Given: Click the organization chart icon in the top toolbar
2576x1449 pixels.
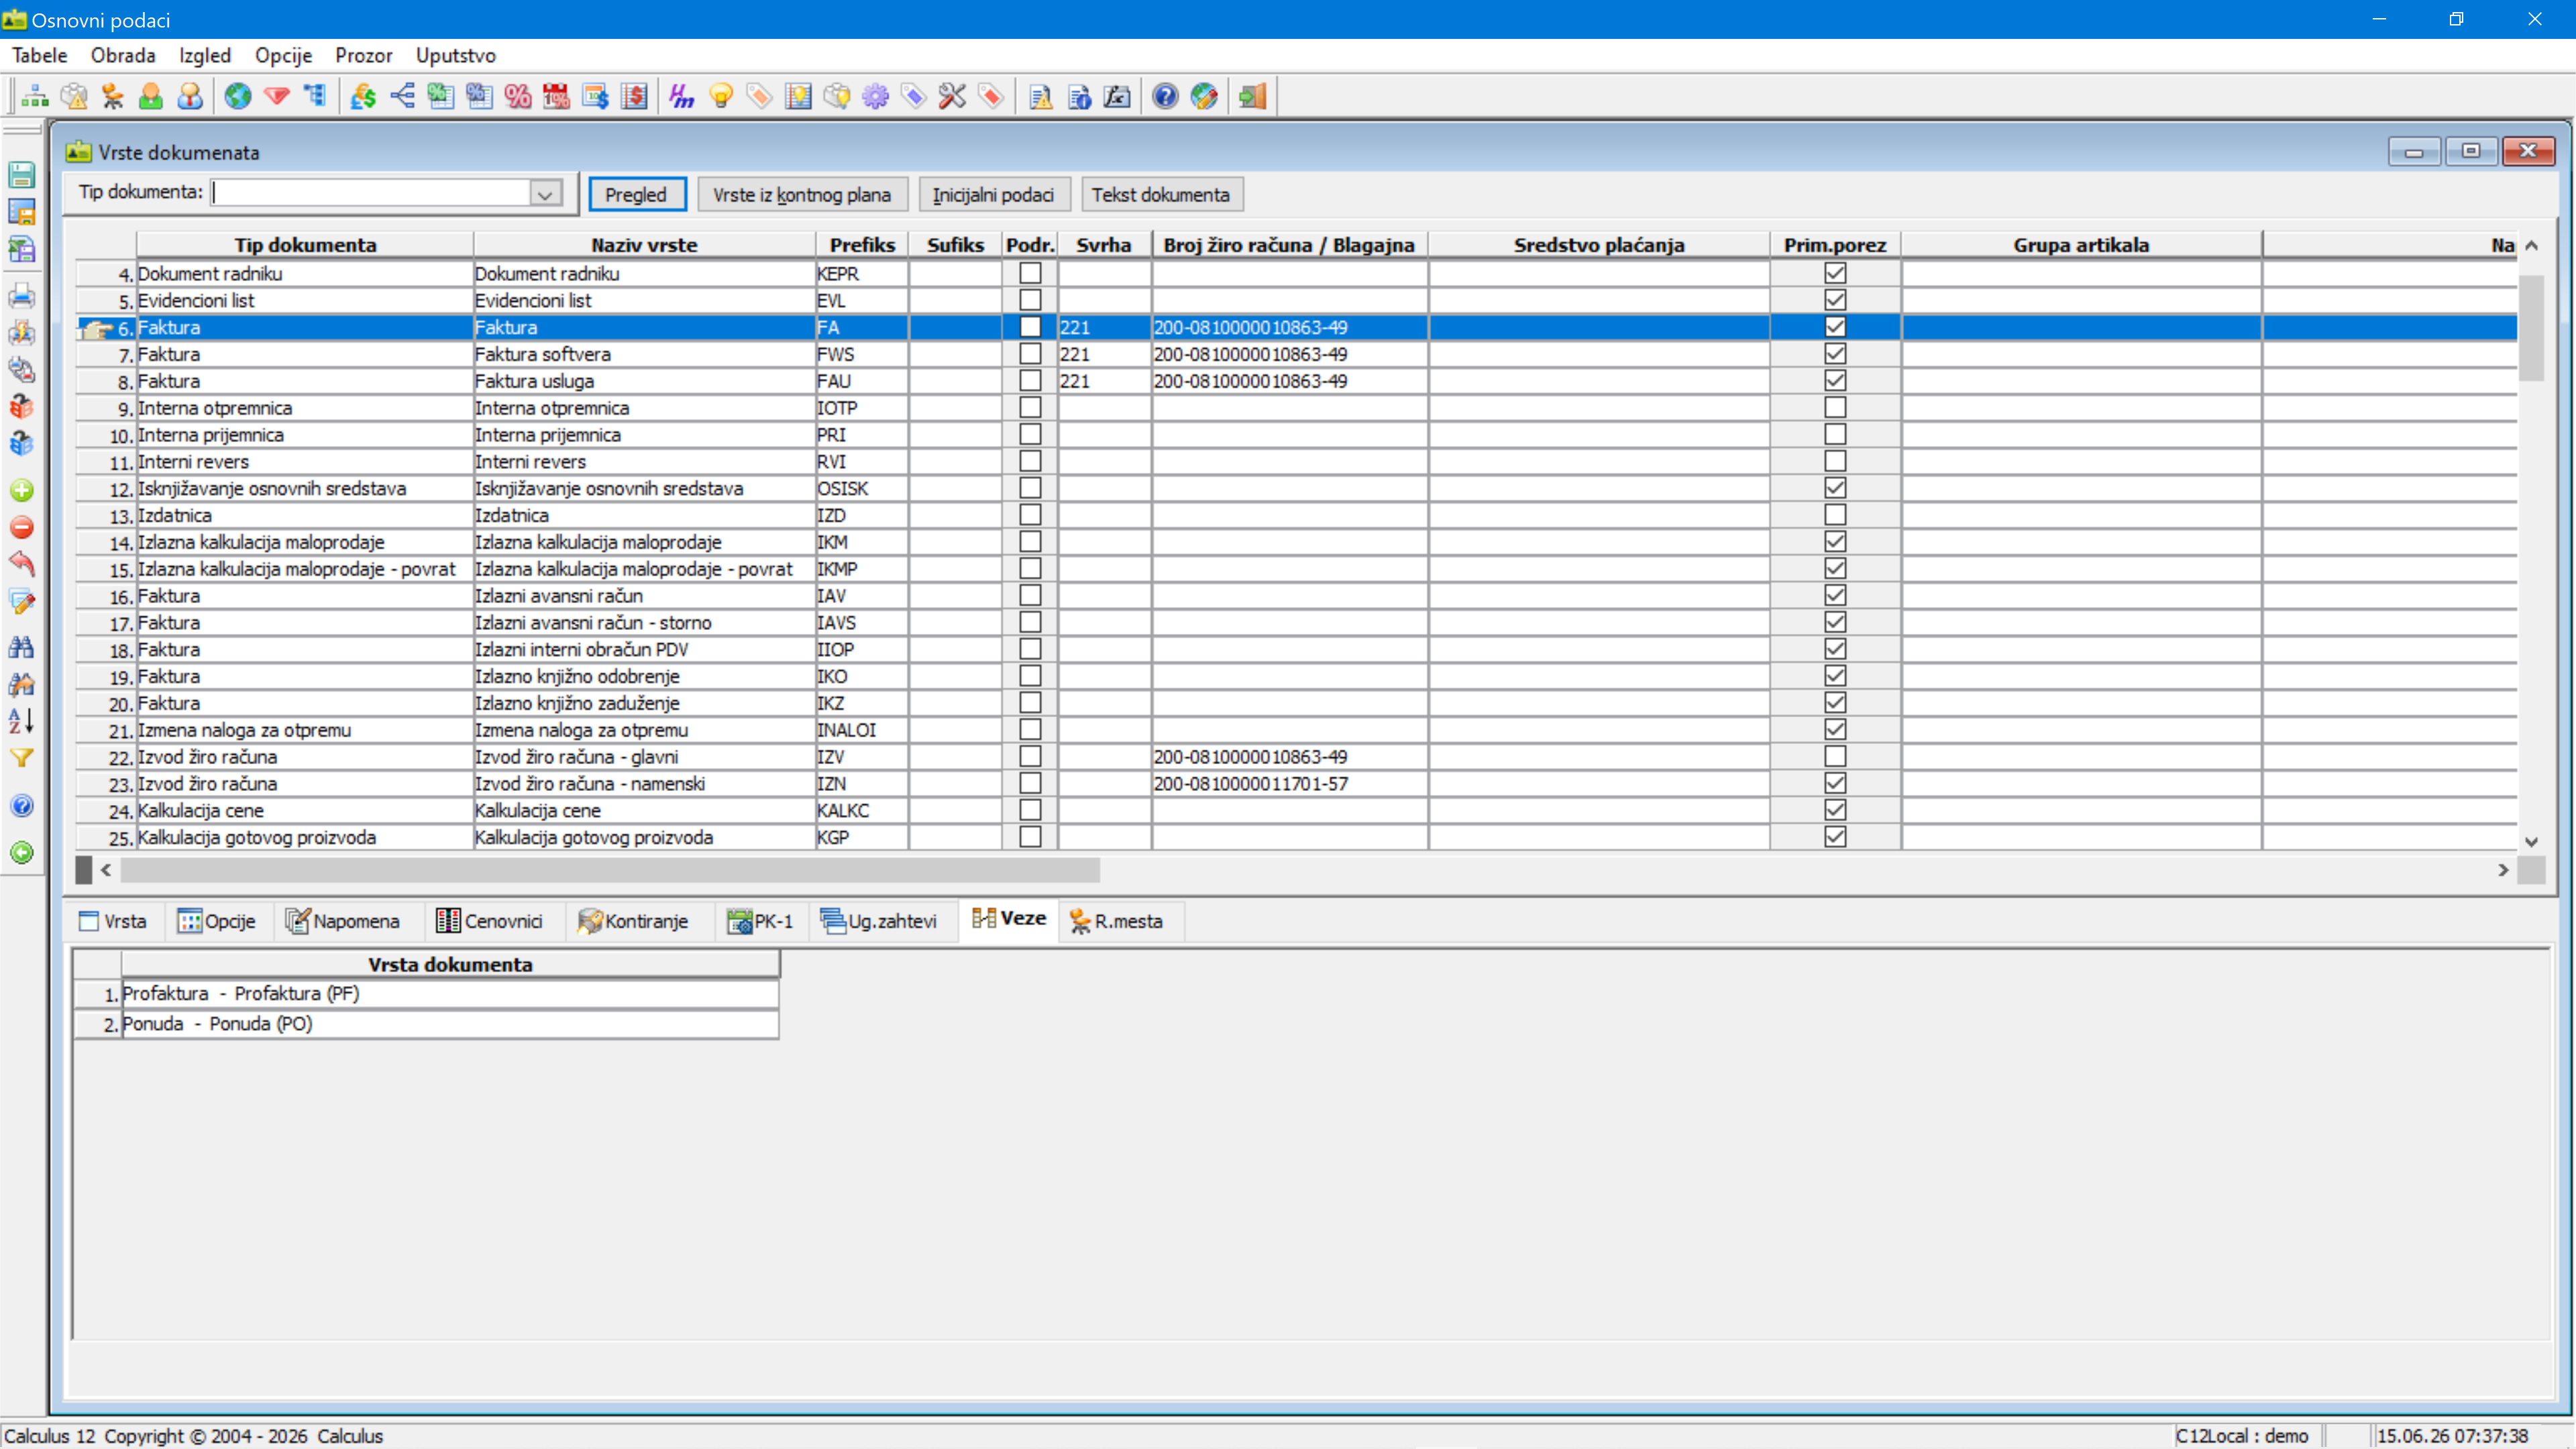Looking at the screenshot, I should pos(35,96).
